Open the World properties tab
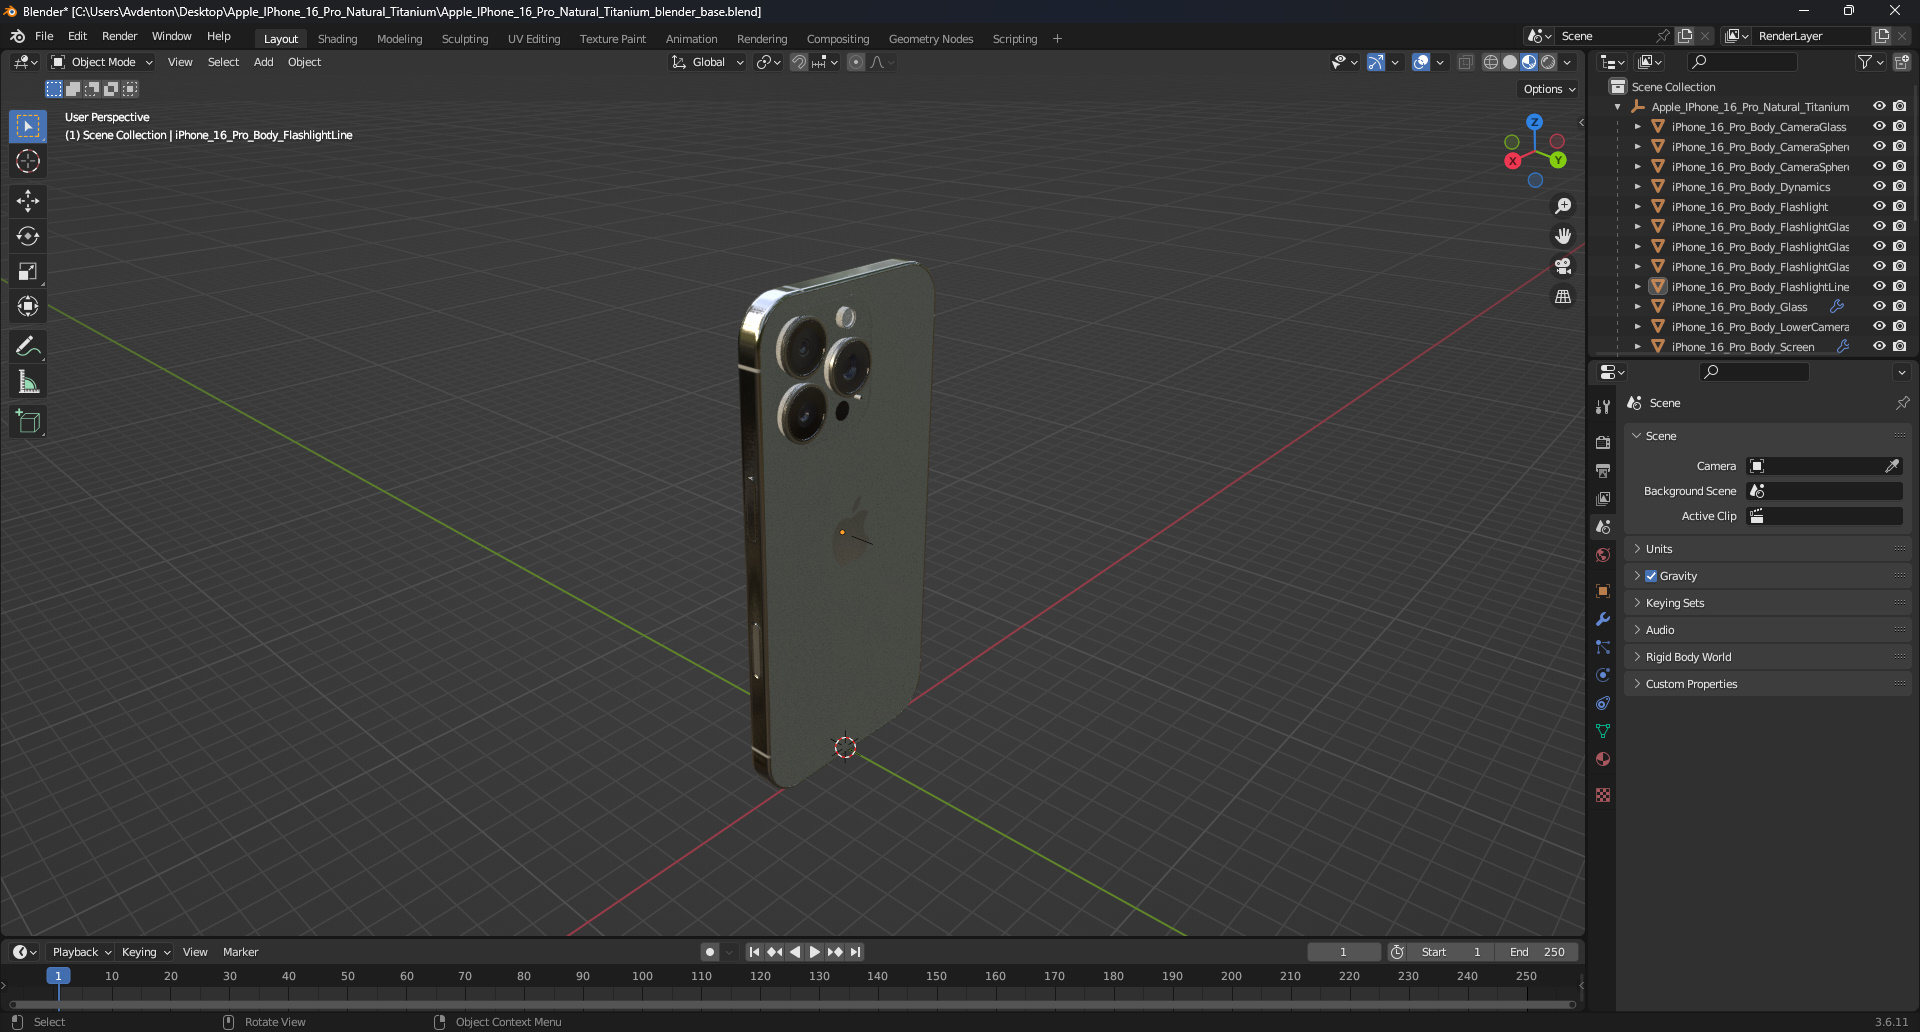Image resolution: width=1920 pixels, height=1032 pixels. pos(1603,555)
